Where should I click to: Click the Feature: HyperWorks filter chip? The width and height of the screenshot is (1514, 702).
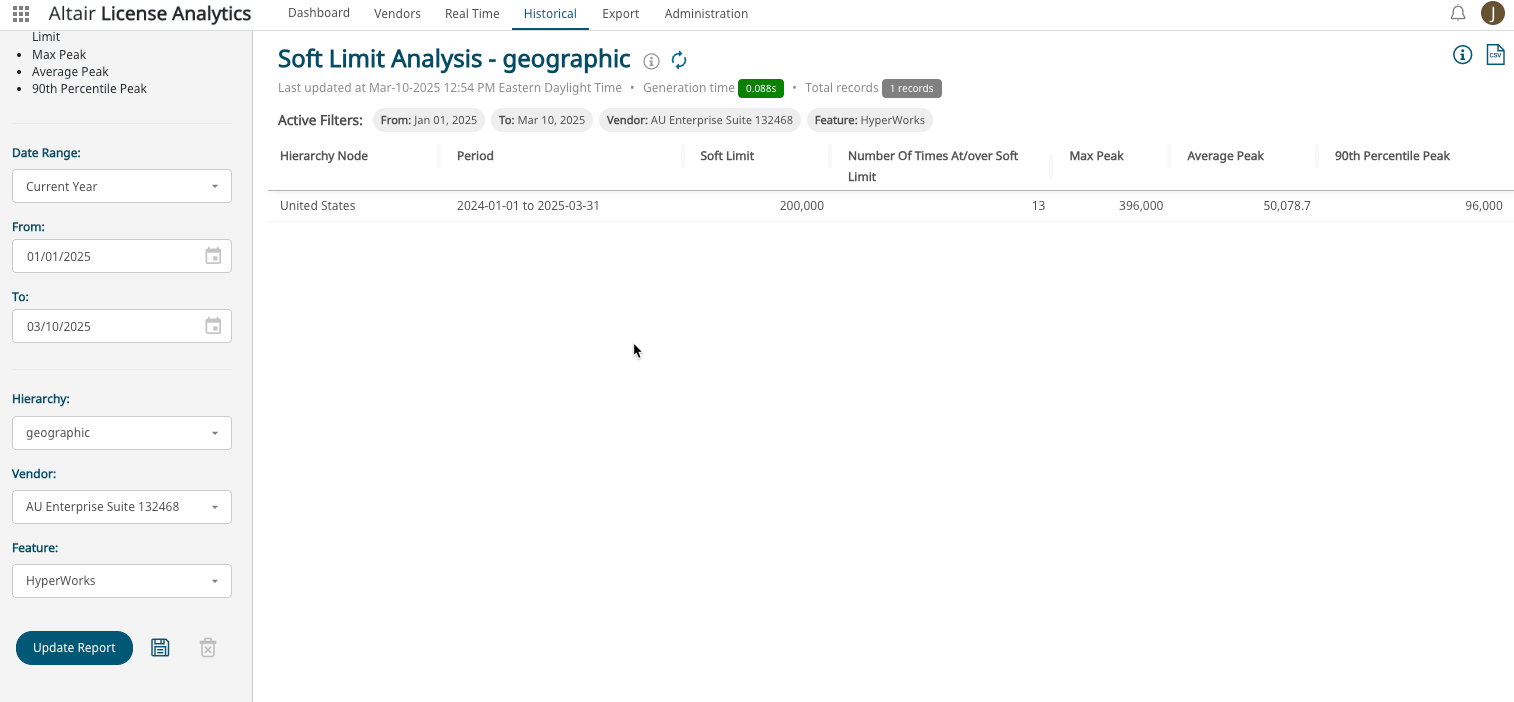870,120
